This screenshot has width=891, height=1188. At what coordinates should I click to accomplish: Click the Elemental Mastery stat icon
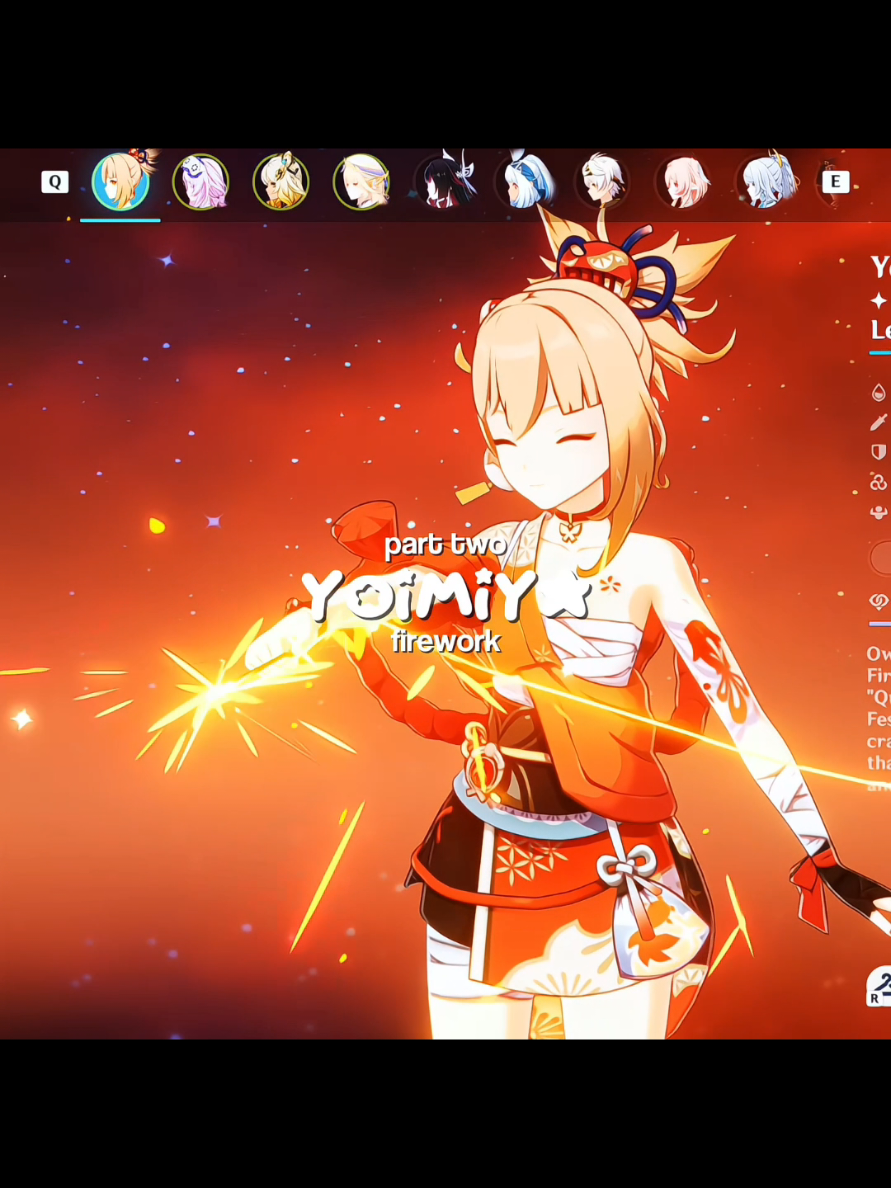[879, 482]
